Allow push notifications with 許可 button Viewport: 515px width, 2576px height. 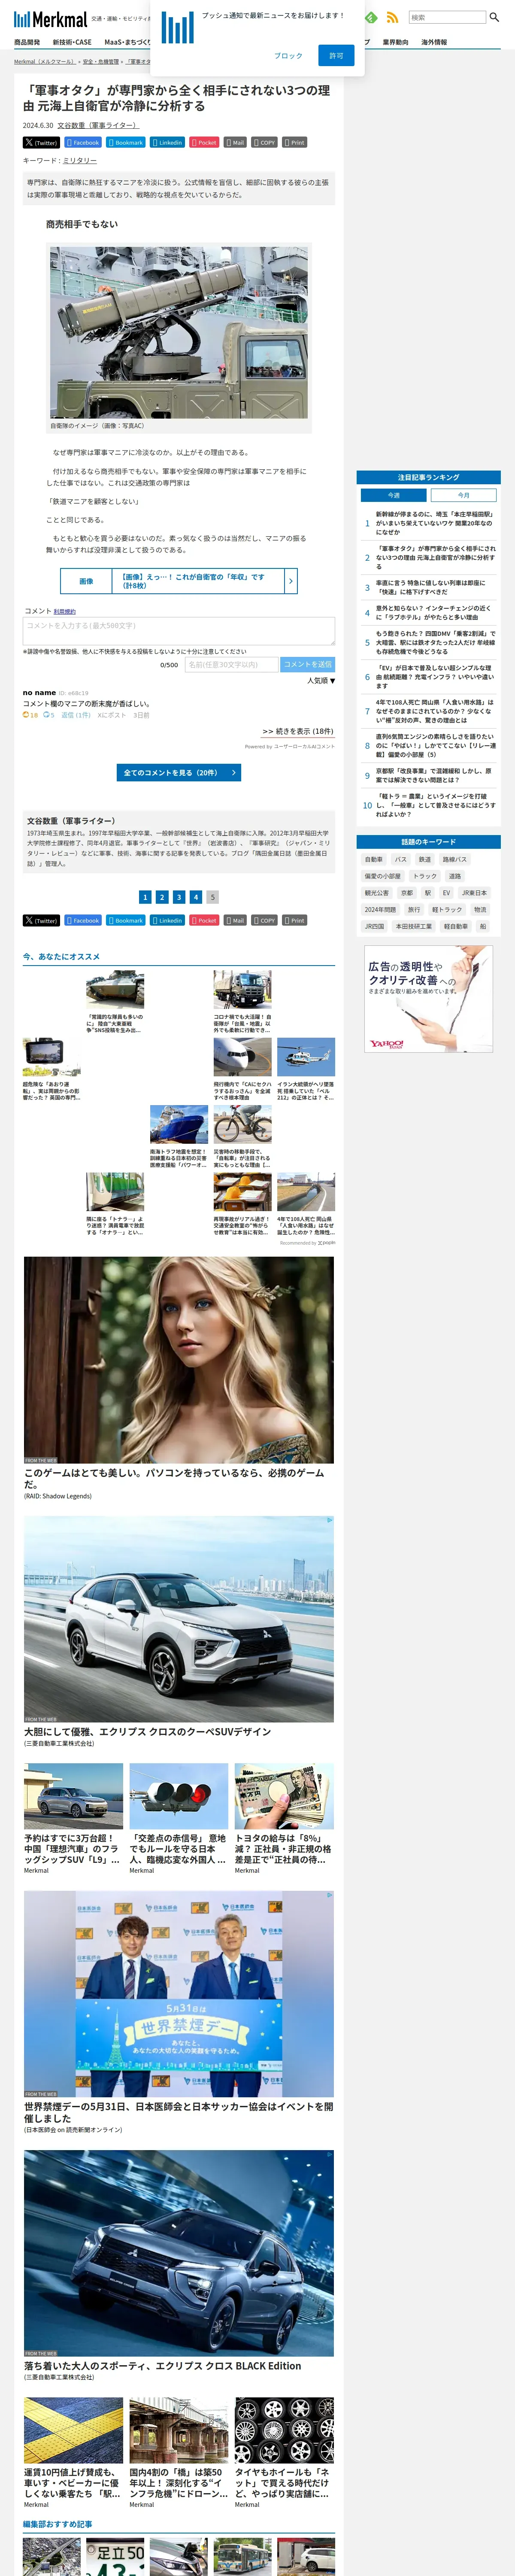click(x=336, y=55)
